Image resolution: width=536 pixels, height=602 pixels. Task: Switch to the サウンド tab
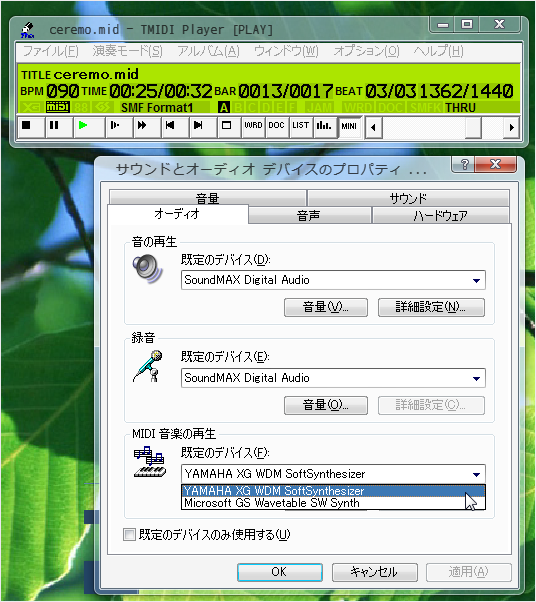[408, 198]
